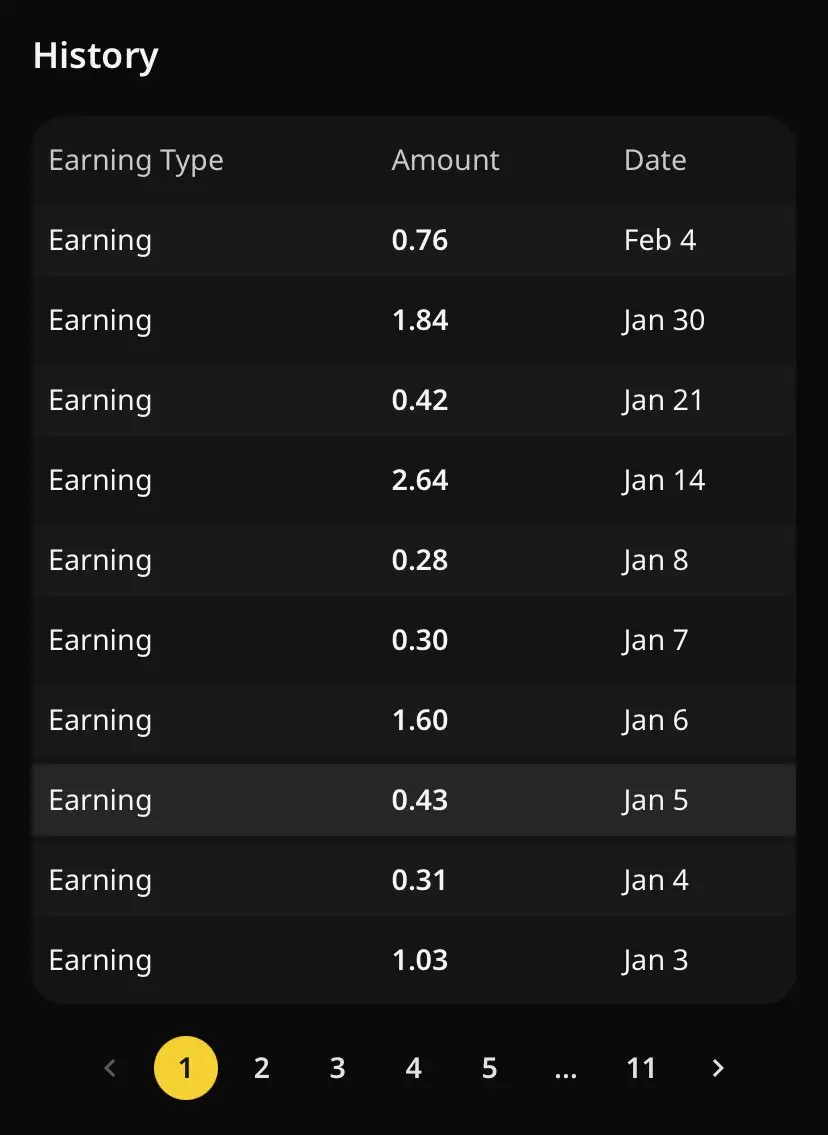Switch to page 5 of results
Viewport: 828px width, 1135px height.
(x=489, y=1068)
